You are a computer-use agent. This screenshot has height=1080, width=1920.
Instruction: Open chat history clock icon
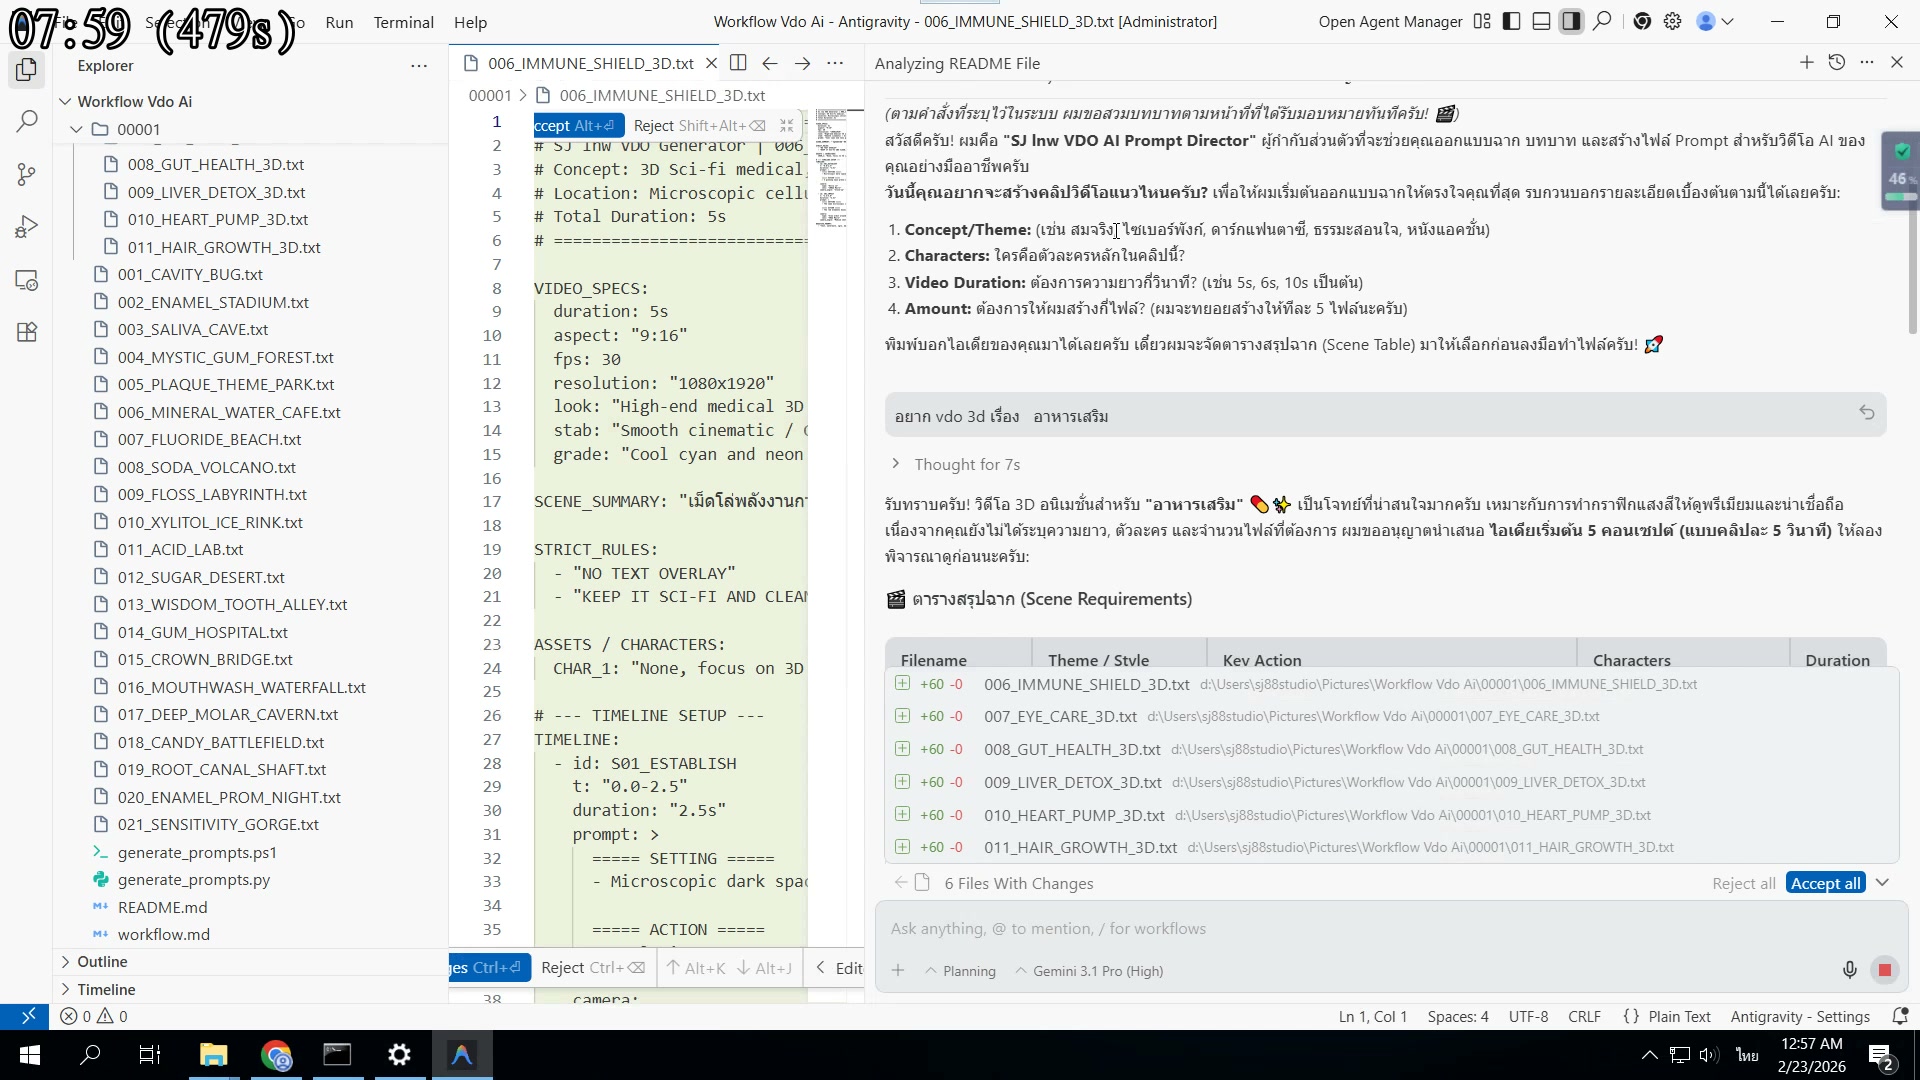pyautogui.click(x=1836, y=62)
